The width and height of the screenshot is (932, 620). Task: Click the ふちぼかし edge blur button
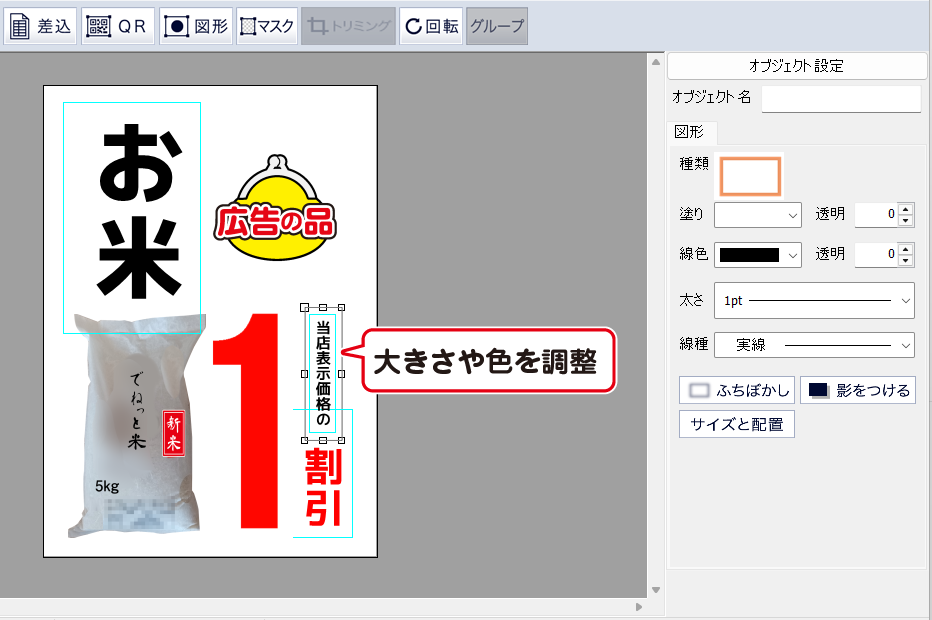coord(737,390)
